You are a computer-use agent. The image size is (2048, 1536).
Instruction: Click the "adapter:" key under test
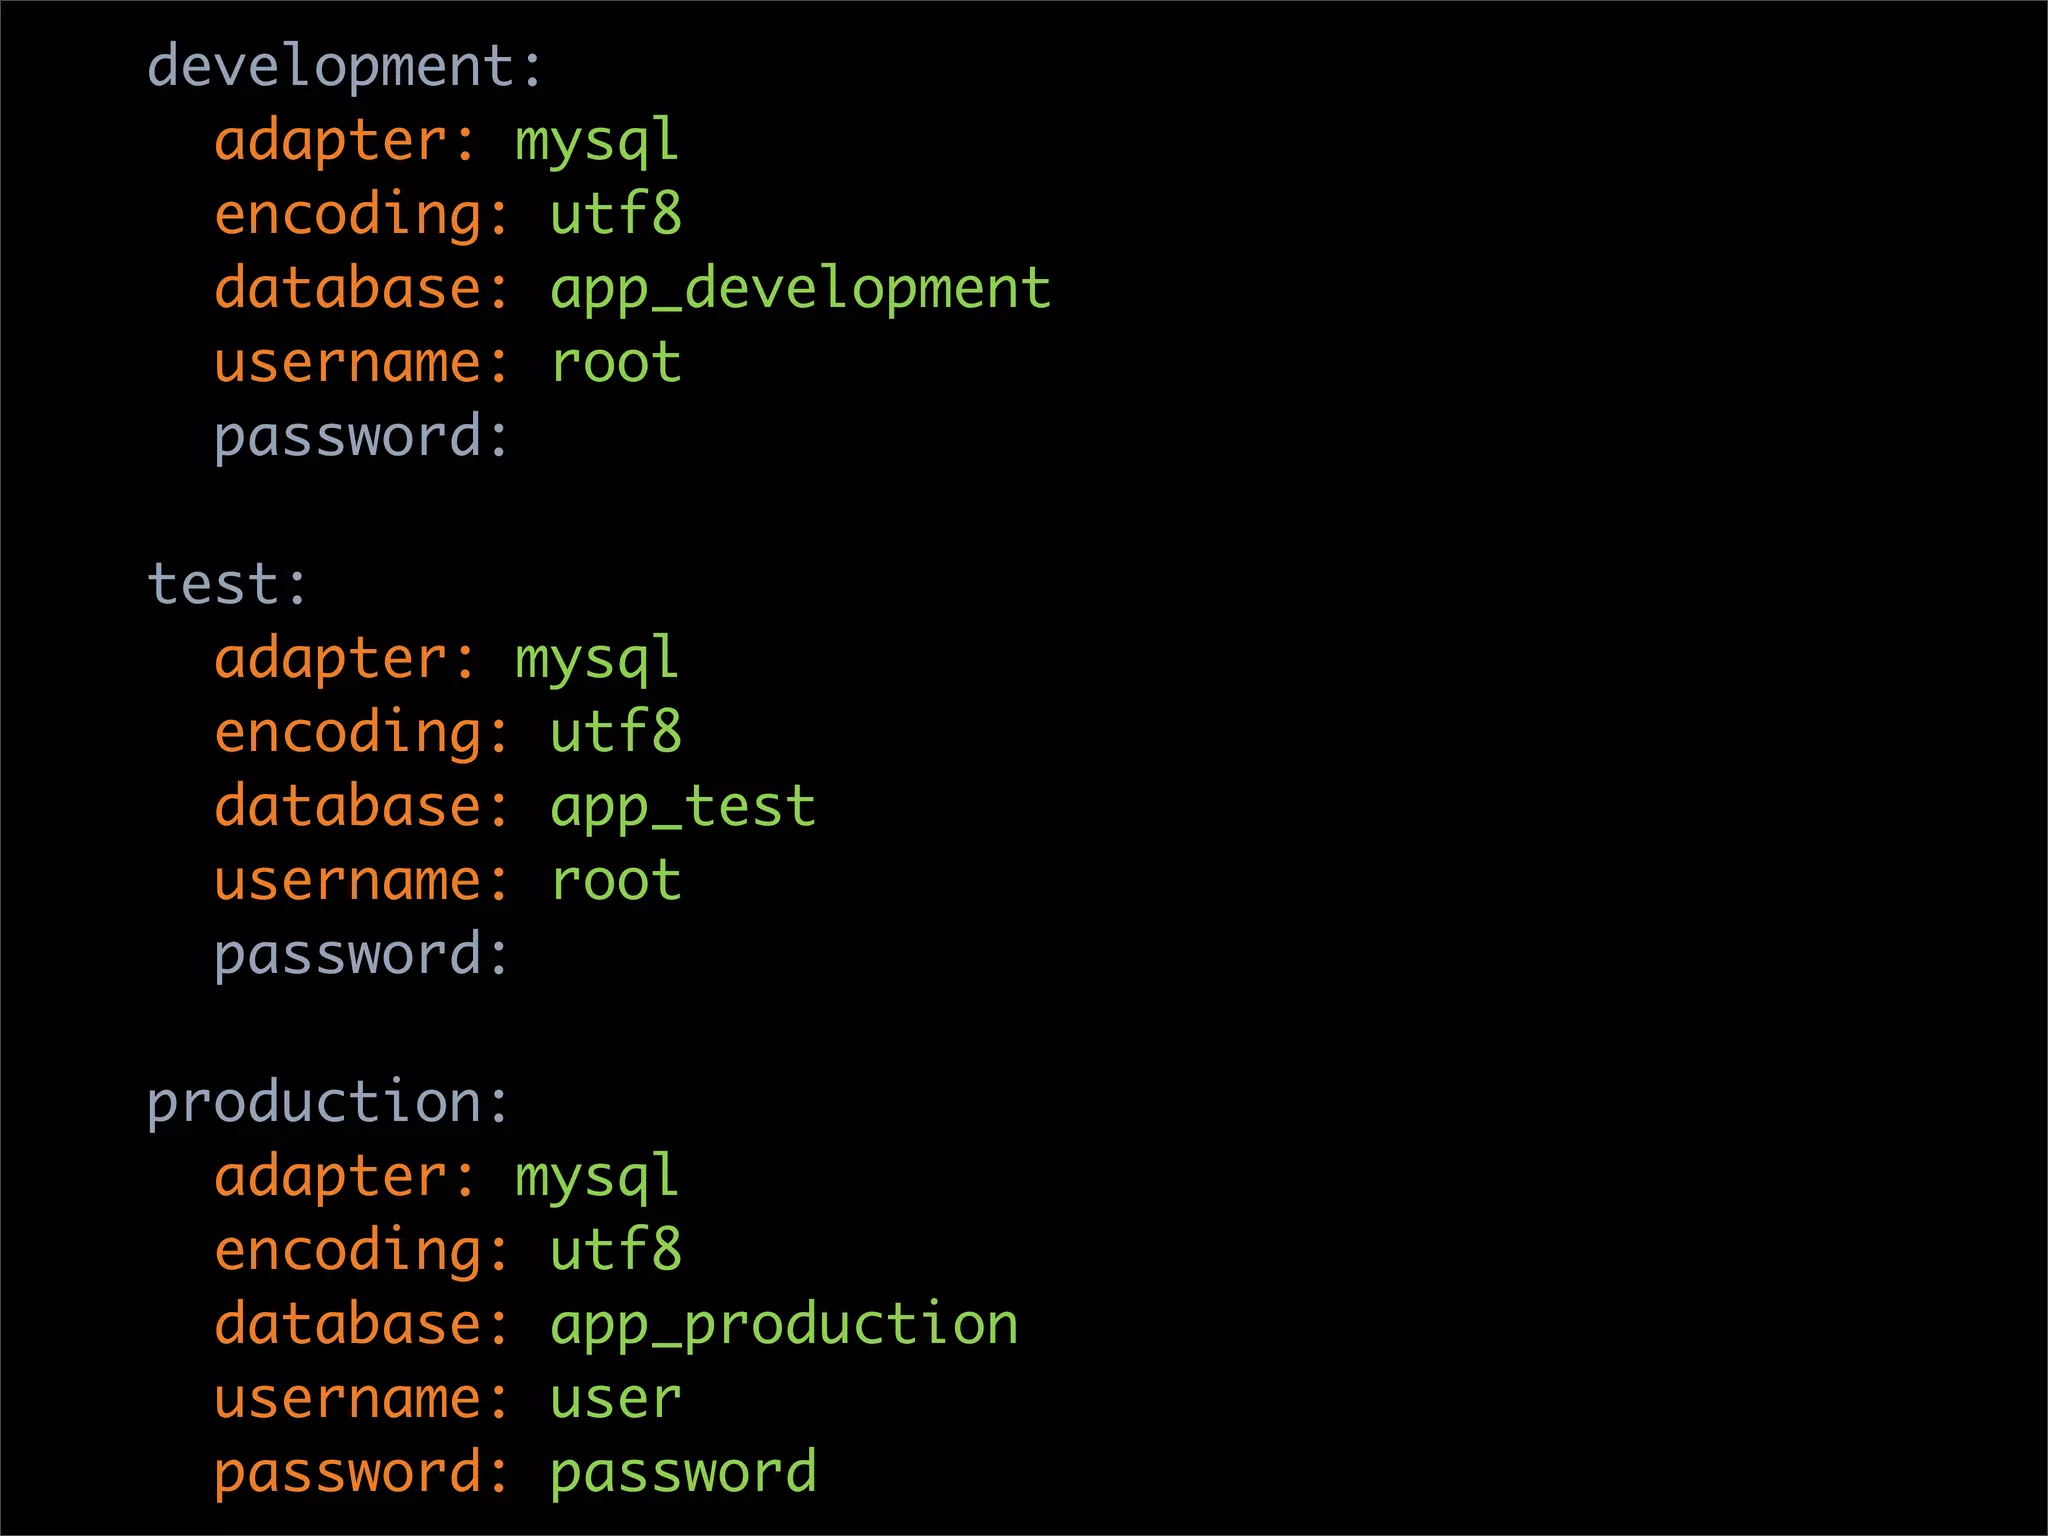tap(345, 660)
